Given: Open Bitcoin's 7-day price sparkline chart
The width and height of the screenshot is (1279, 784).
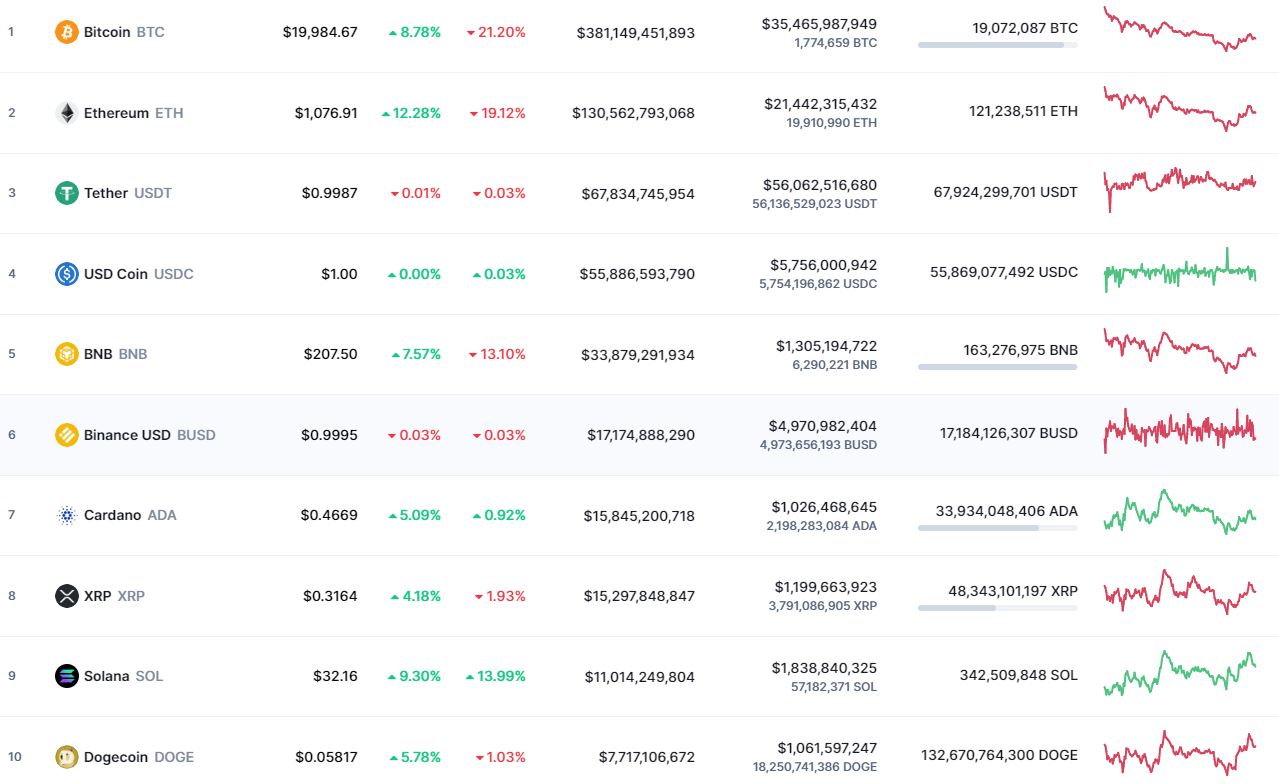Looking at the screenshot, I should [x=1179, y=30].
